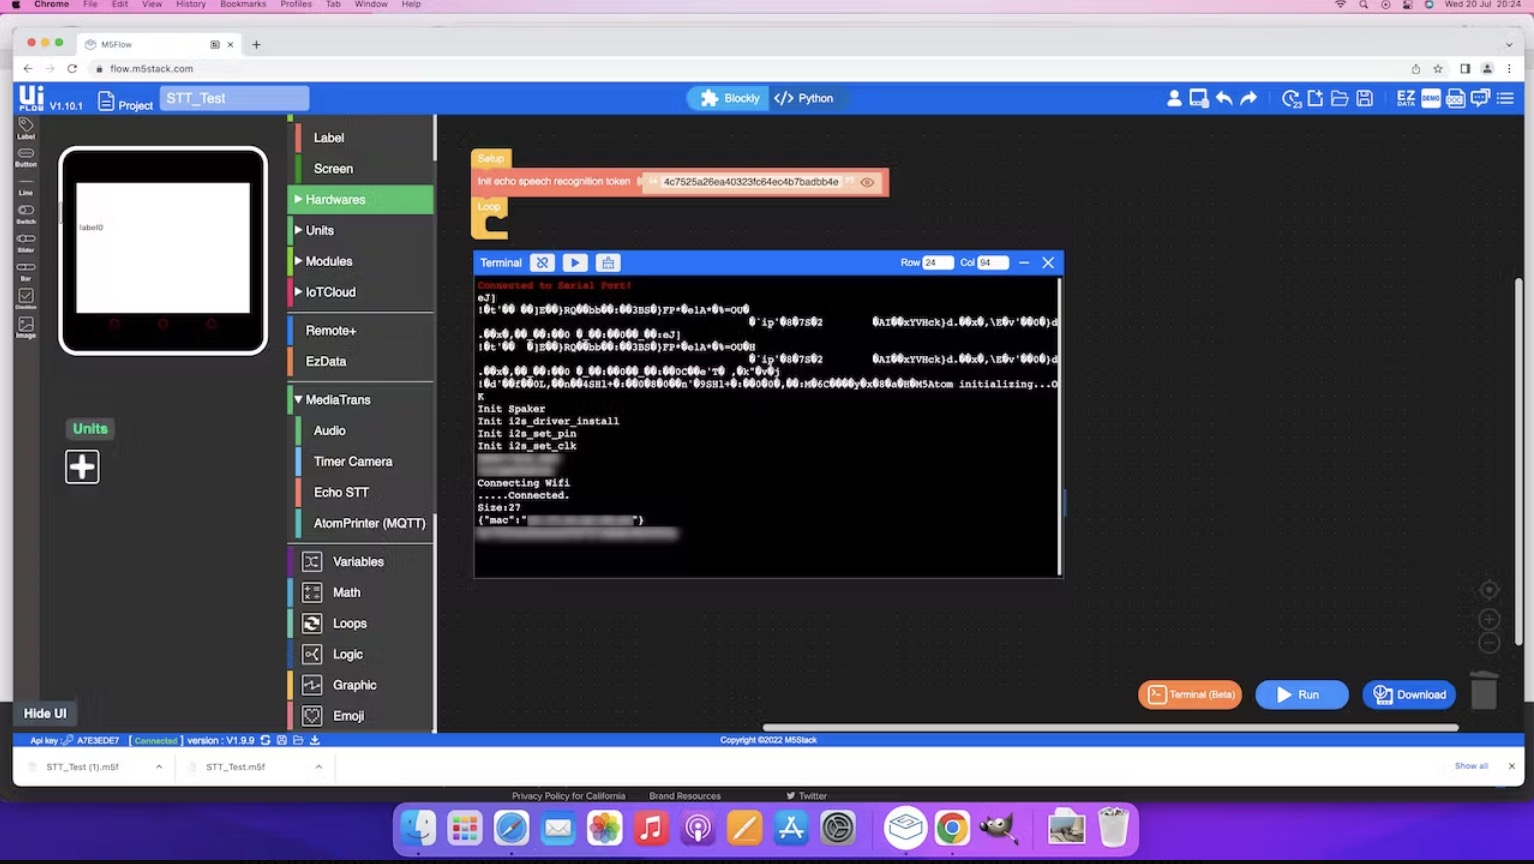
Task: Click the undo arrow in the toolbar
Action: (x=1224, y=98)
